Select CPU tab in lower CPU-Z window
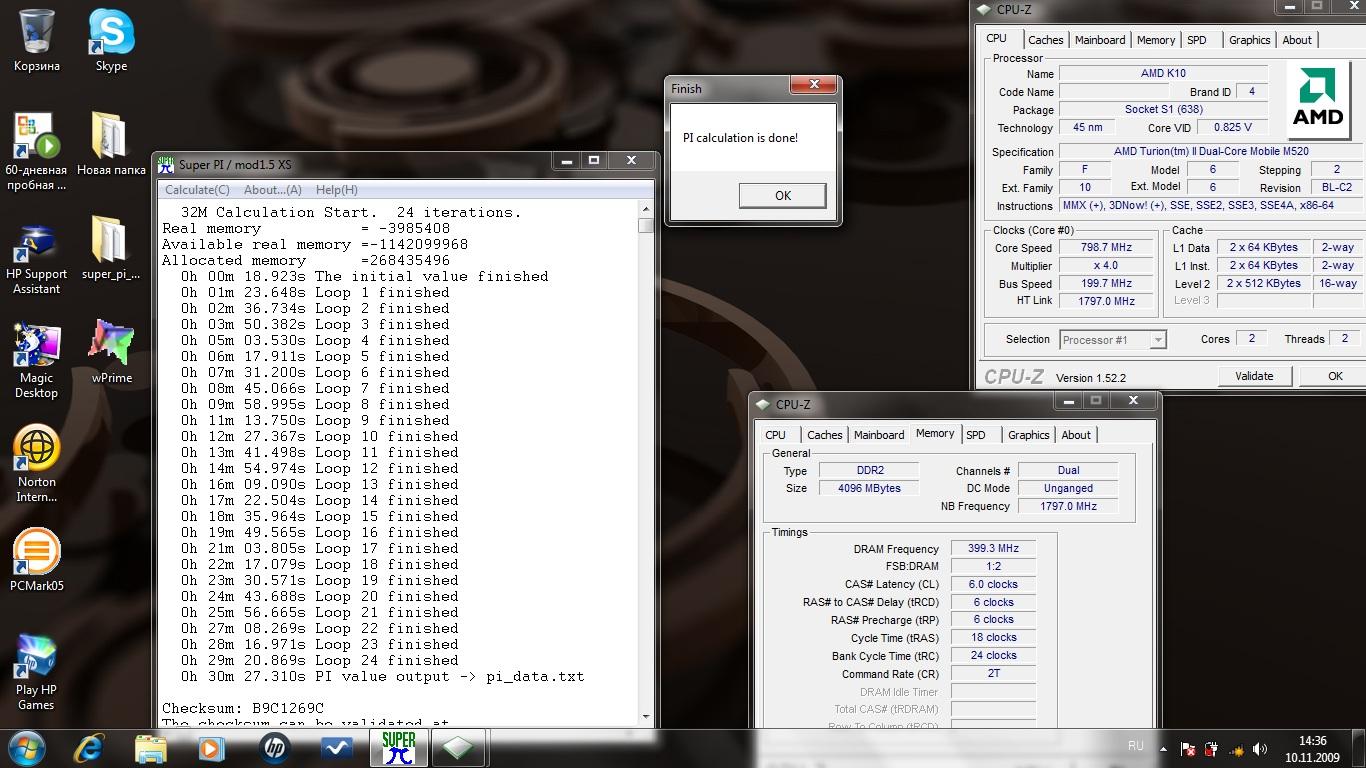The image size is (1366, 768). click(775, 435)
